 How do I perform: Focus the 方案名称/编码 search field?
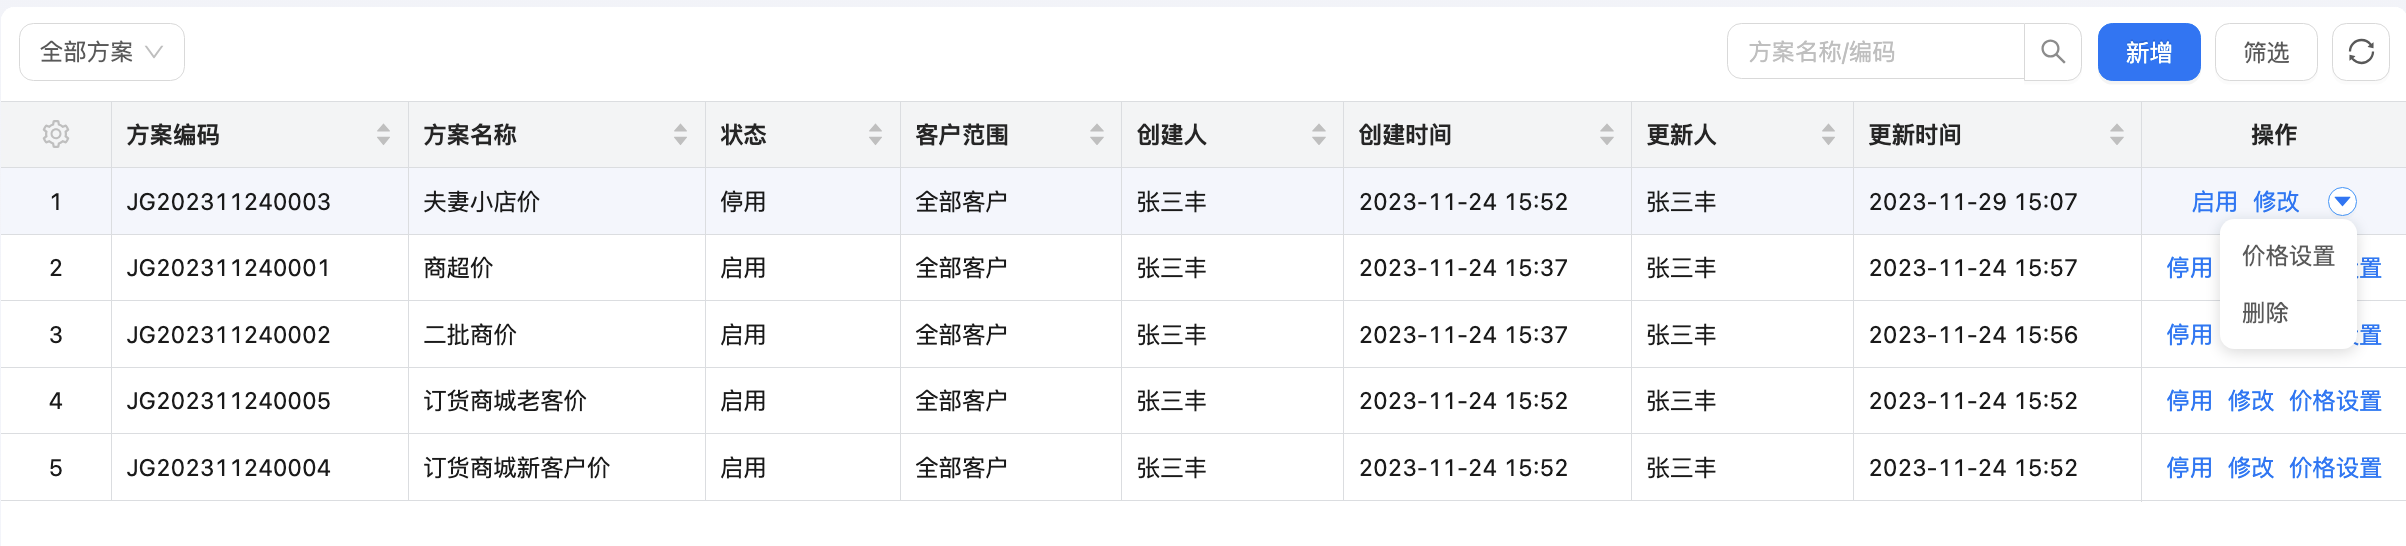(x=1876, y=52)
